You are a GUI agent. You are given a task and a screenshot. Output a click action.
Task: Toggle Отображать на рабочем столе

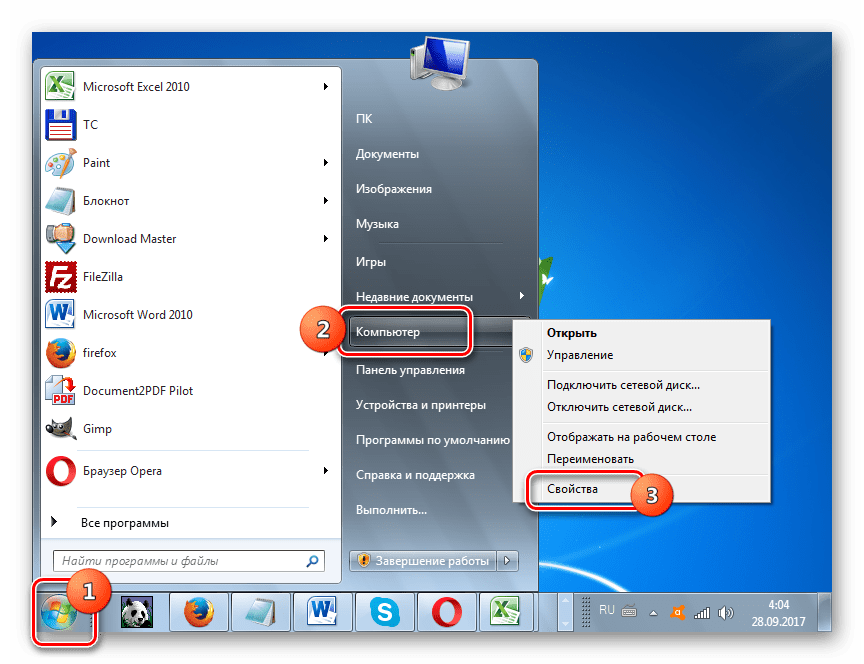point(631,437)
